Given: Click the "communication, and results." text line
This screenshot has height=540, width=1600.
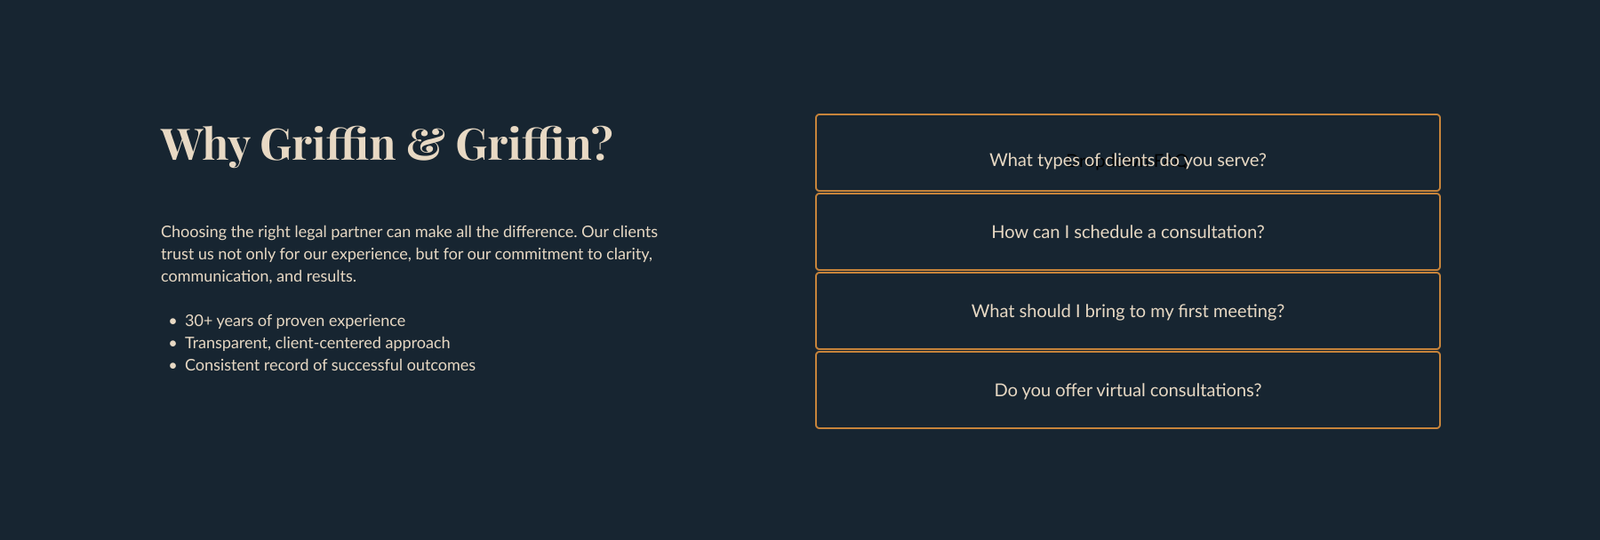Looking at the screenshot, I should (258, 276).
